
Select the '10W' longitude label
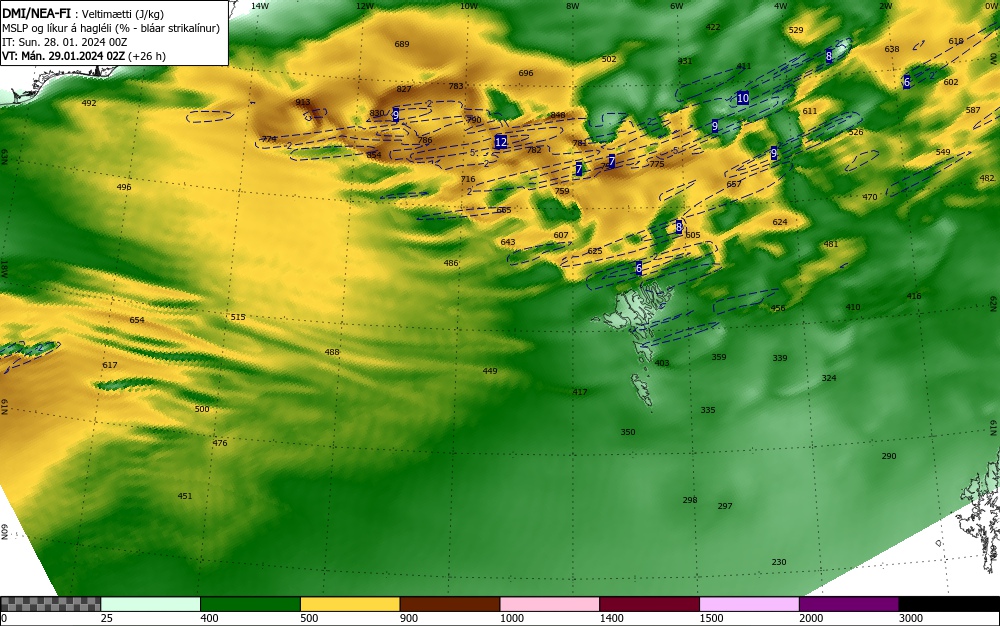[x=469, y=6]
